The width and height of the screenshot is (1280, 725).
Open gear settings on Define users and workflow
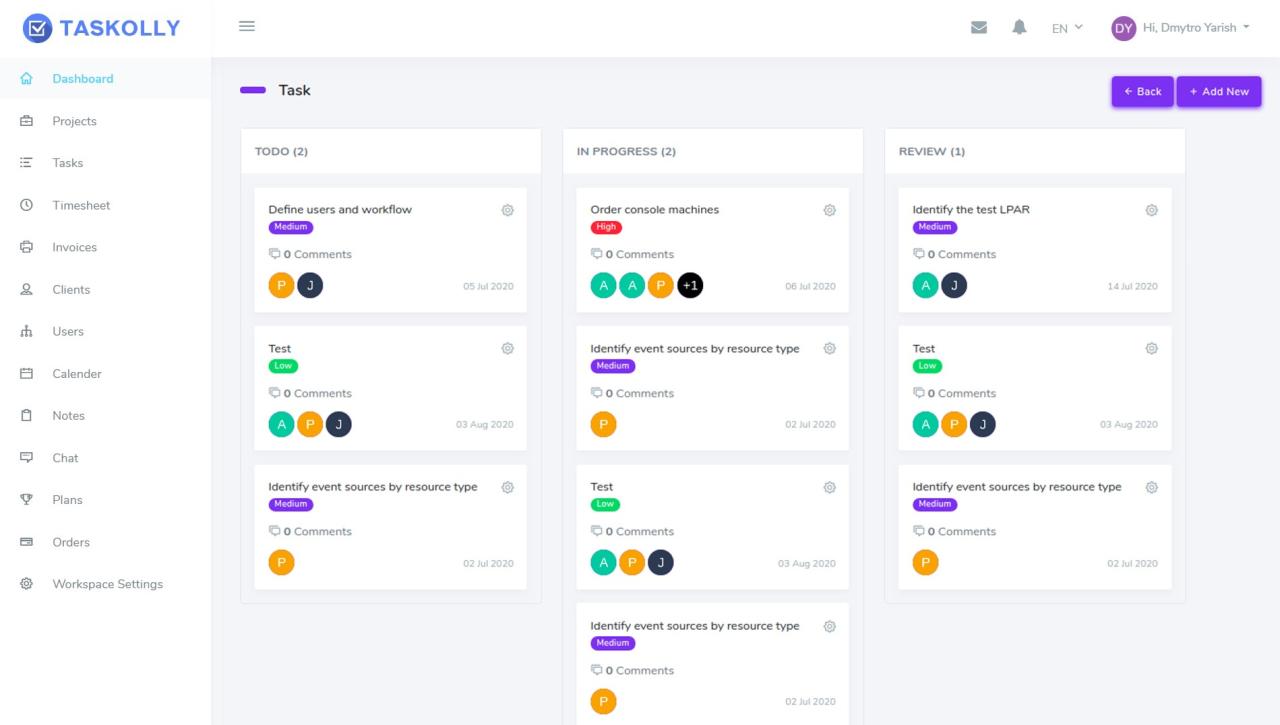point(507,210)
